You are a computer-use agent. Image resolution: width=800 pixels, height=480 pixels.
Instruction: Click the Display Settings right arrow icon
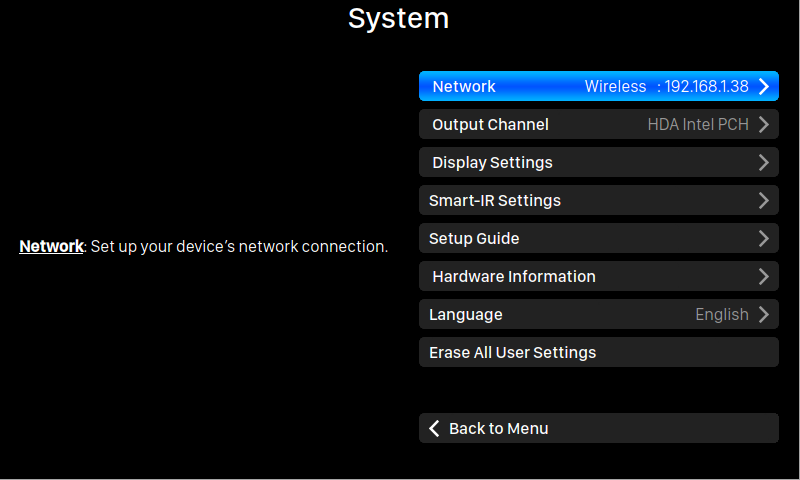click(764, 162)
